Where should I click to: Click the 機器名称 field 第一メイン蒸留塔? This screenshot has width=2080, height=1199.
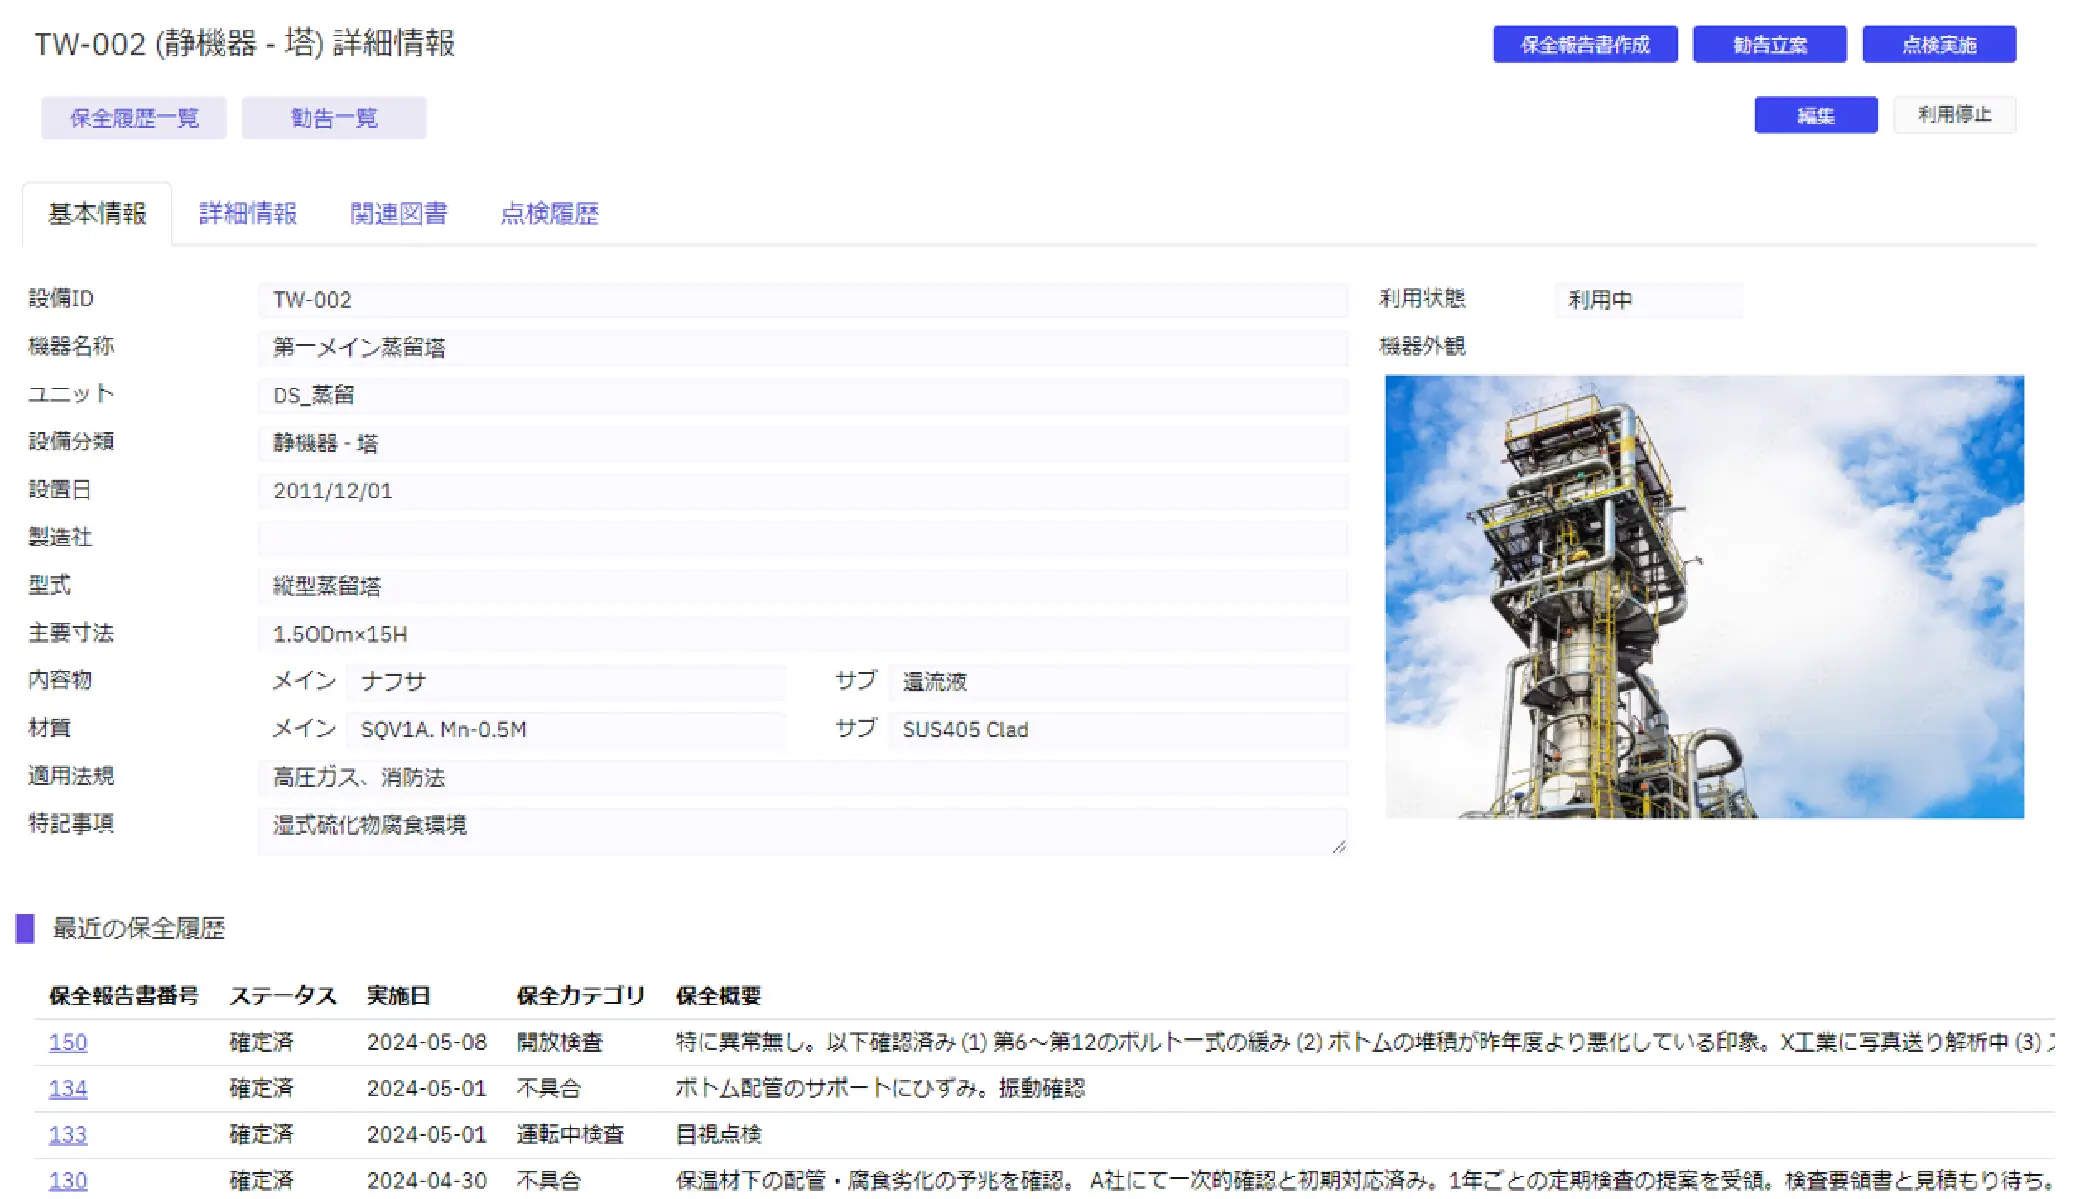pyautogui.click(x=802, y=347)
